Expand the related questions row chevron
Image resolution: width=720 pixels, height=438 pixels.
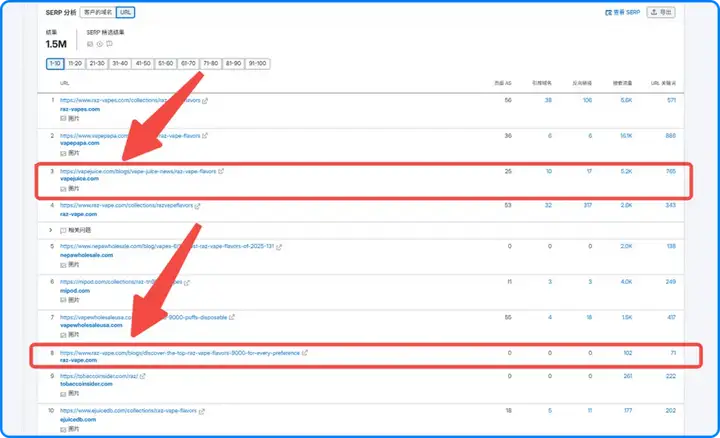(x=51, y=230)
